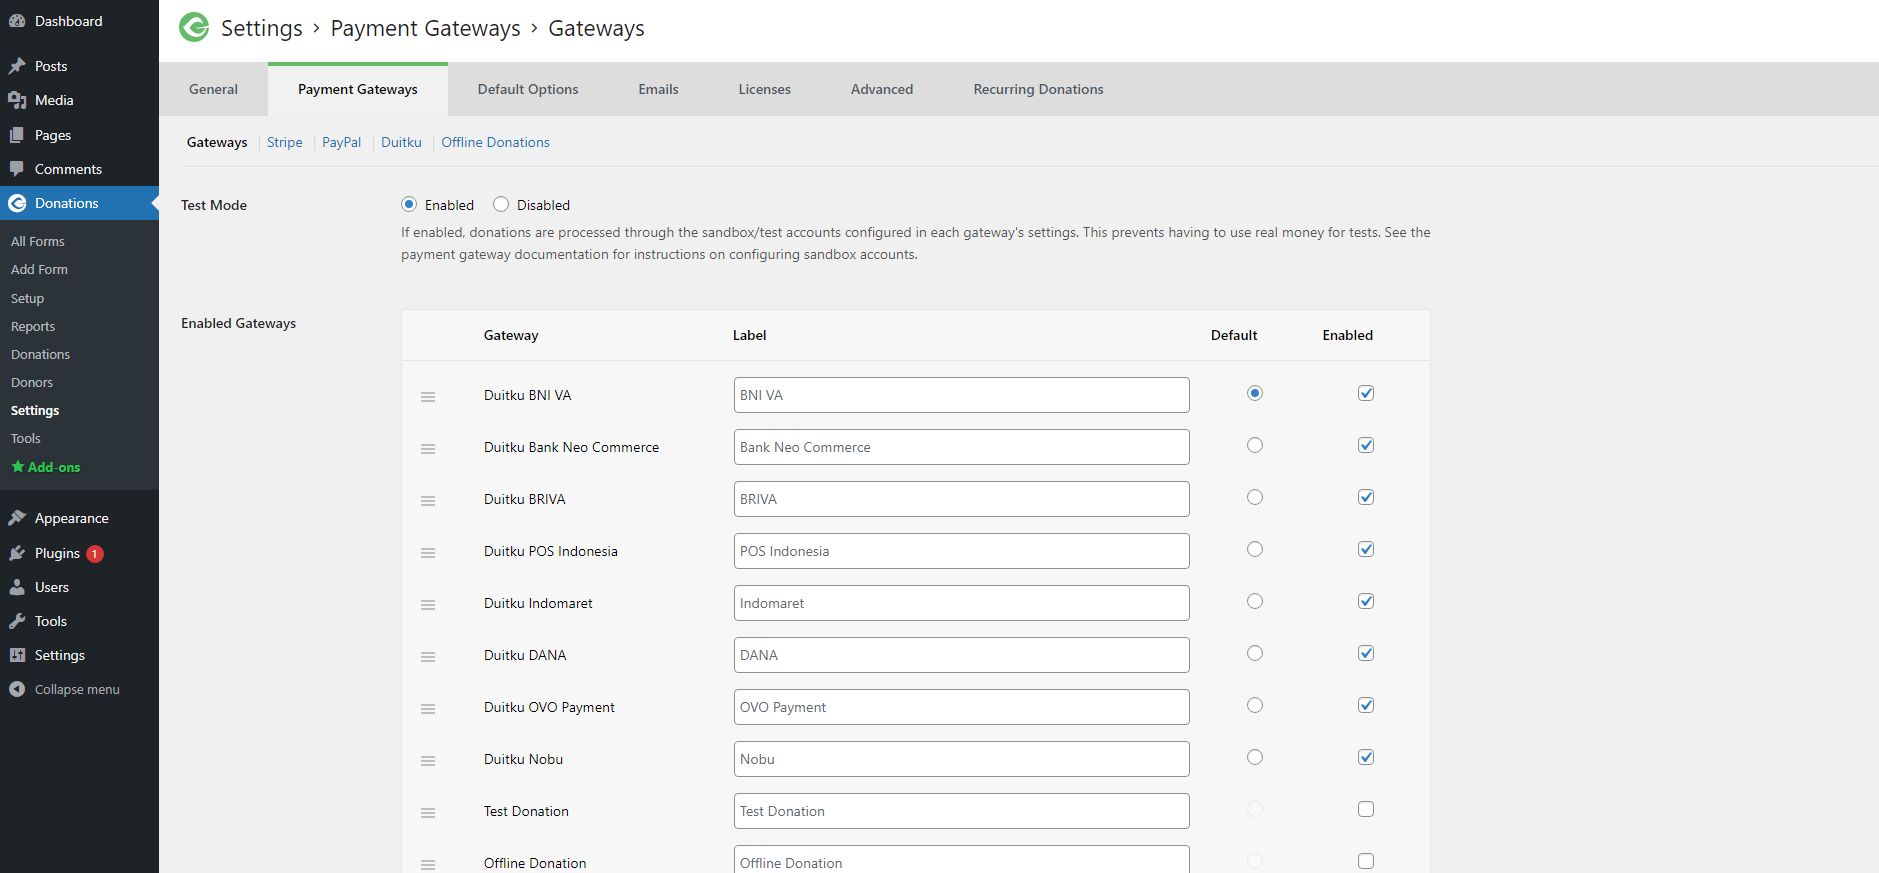Viewport: 1879px width, 873px height.
Task: Click the Plugins update count badge
Action: 95,554
